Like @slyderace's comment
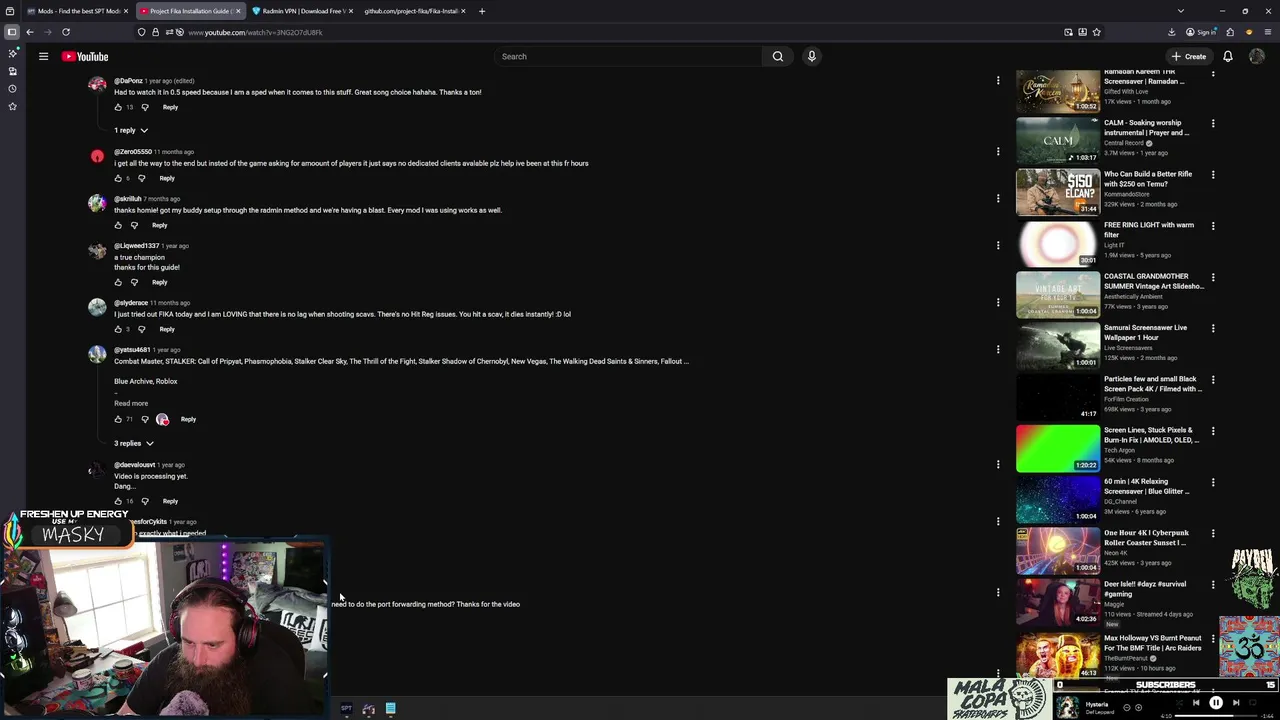1280x720 pixels. tap(118, 329)
